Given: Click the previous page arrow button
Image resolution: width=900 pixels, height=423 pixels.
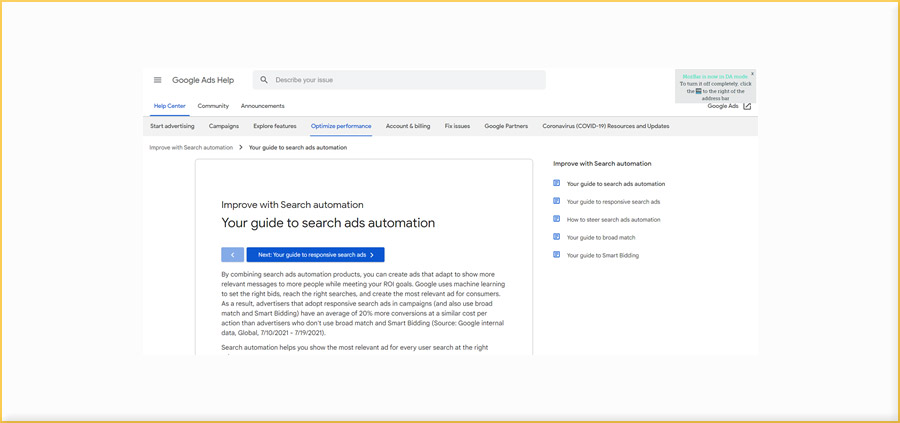Looking at the screenshot, I should coord(232,255).
